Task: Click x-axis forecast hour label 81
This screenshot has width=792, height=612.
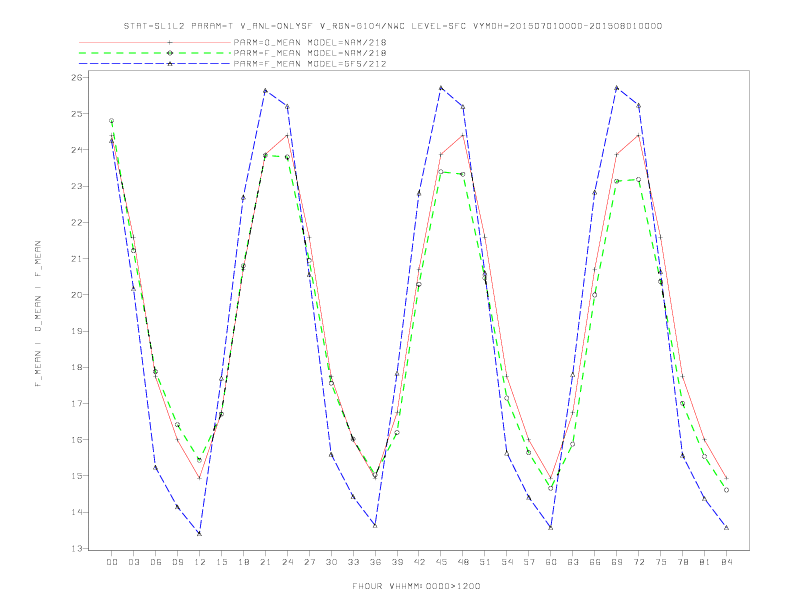Action: (705, 562)
